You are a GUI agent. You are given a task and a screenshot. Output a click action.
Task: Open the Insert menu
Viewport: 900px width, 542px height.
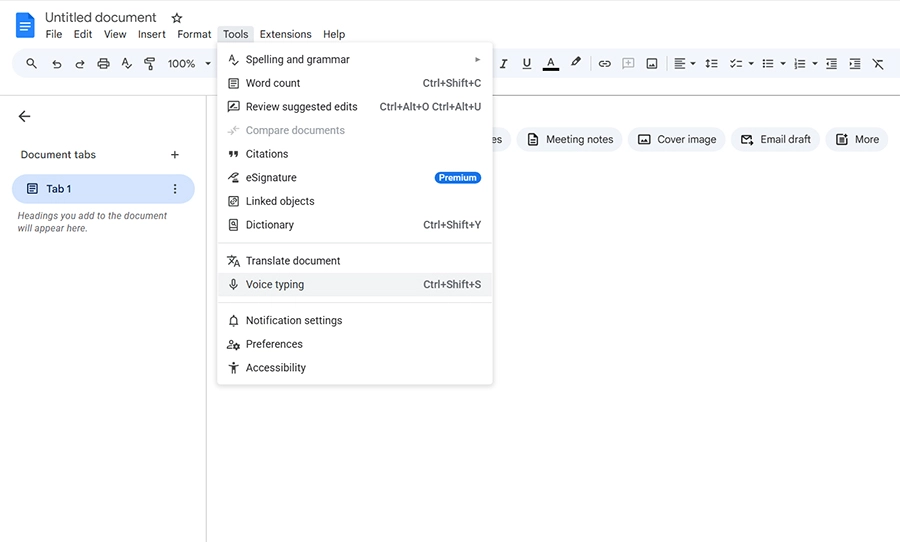152,34
